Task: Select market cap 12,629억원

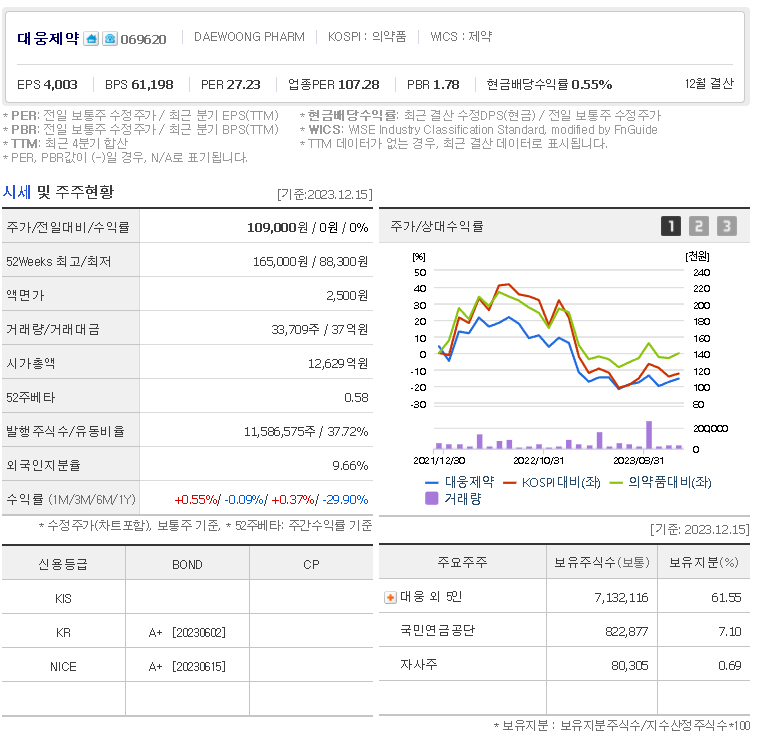Action: pos(338,363)
